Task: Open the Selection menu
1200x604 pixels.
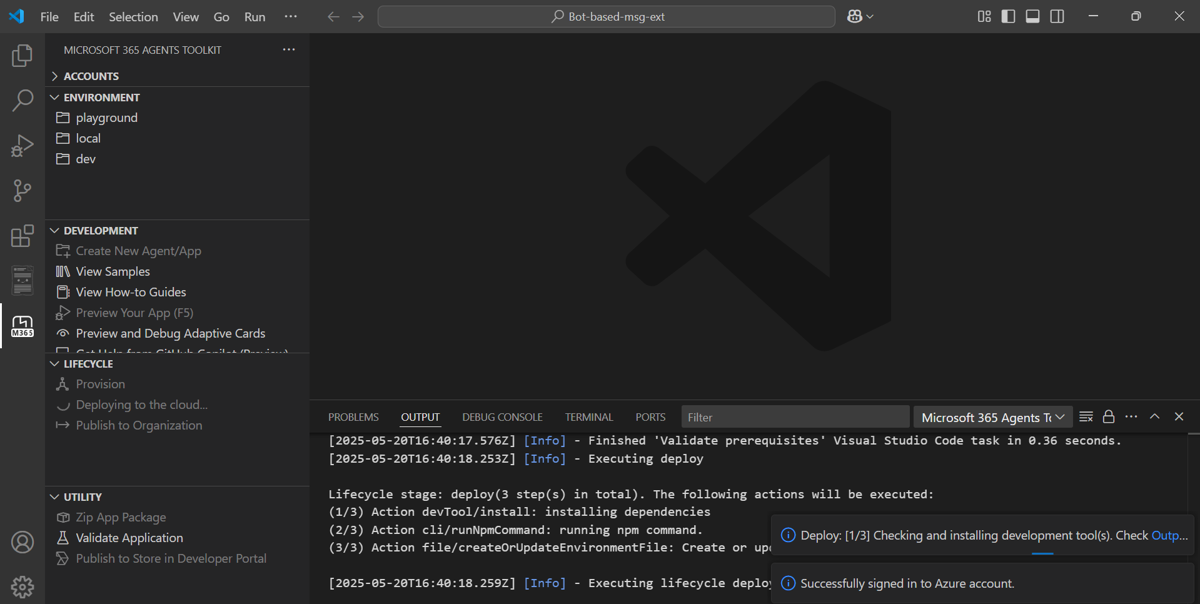Action: 133,17
